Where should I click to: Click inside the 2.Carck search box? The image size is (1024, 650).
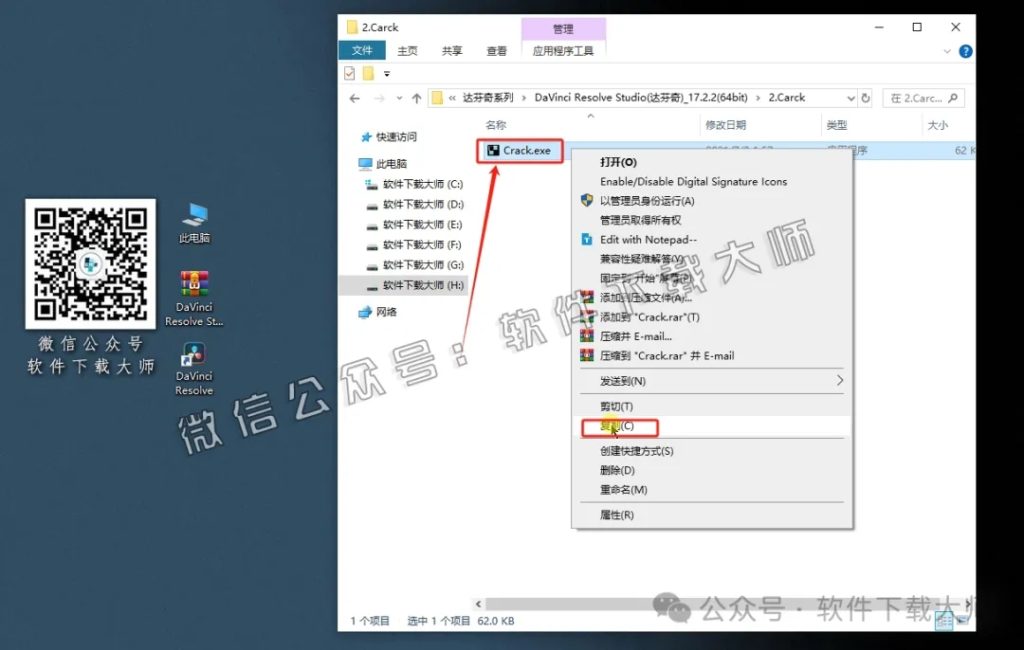[922, 98]
